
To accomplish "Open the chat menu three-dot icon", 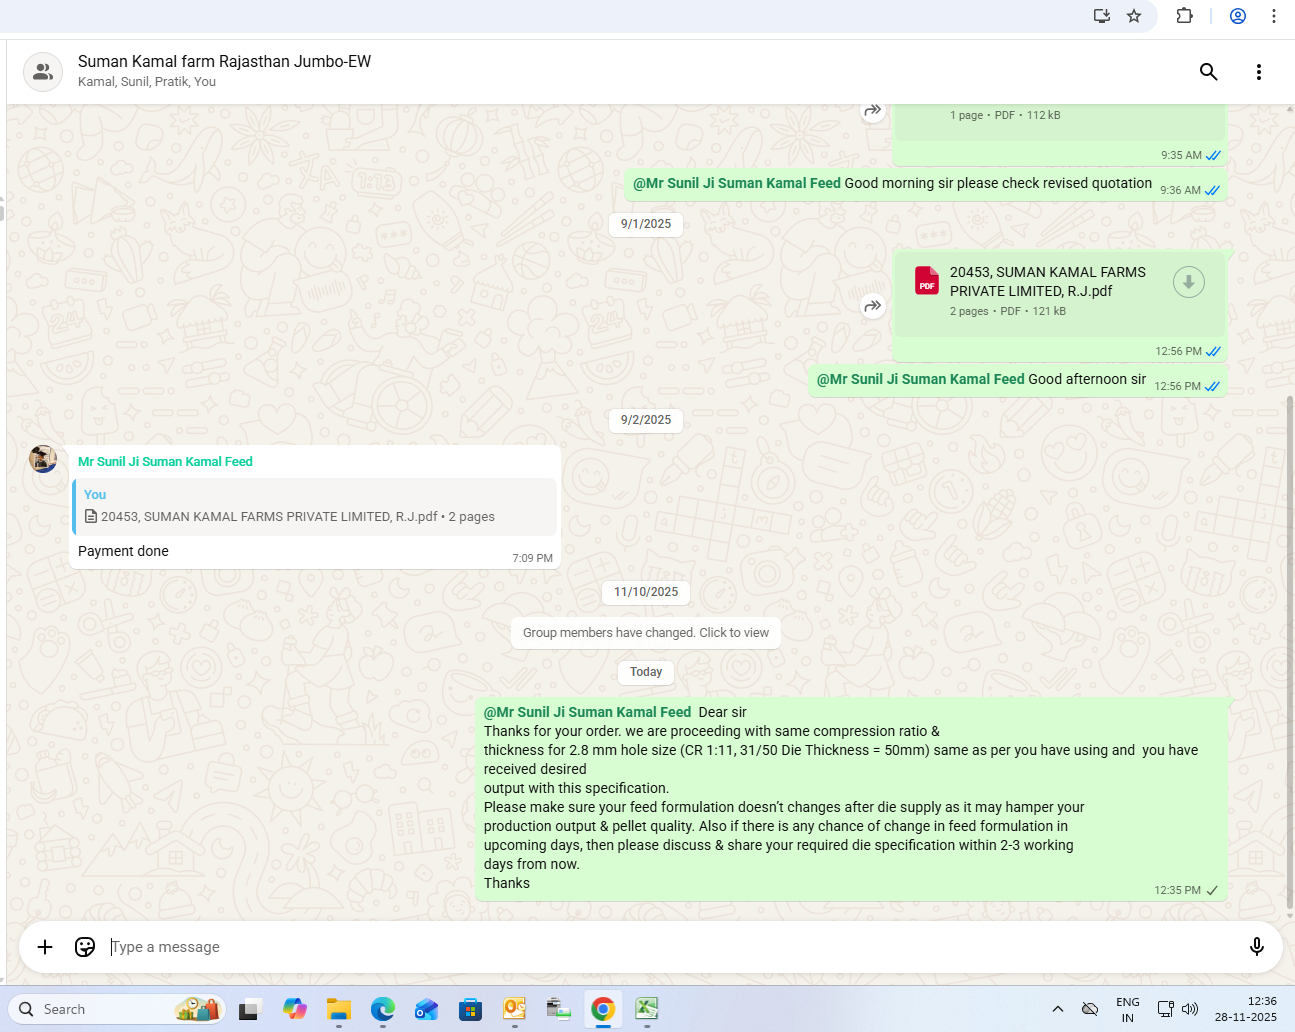I will click(1258, 72).
